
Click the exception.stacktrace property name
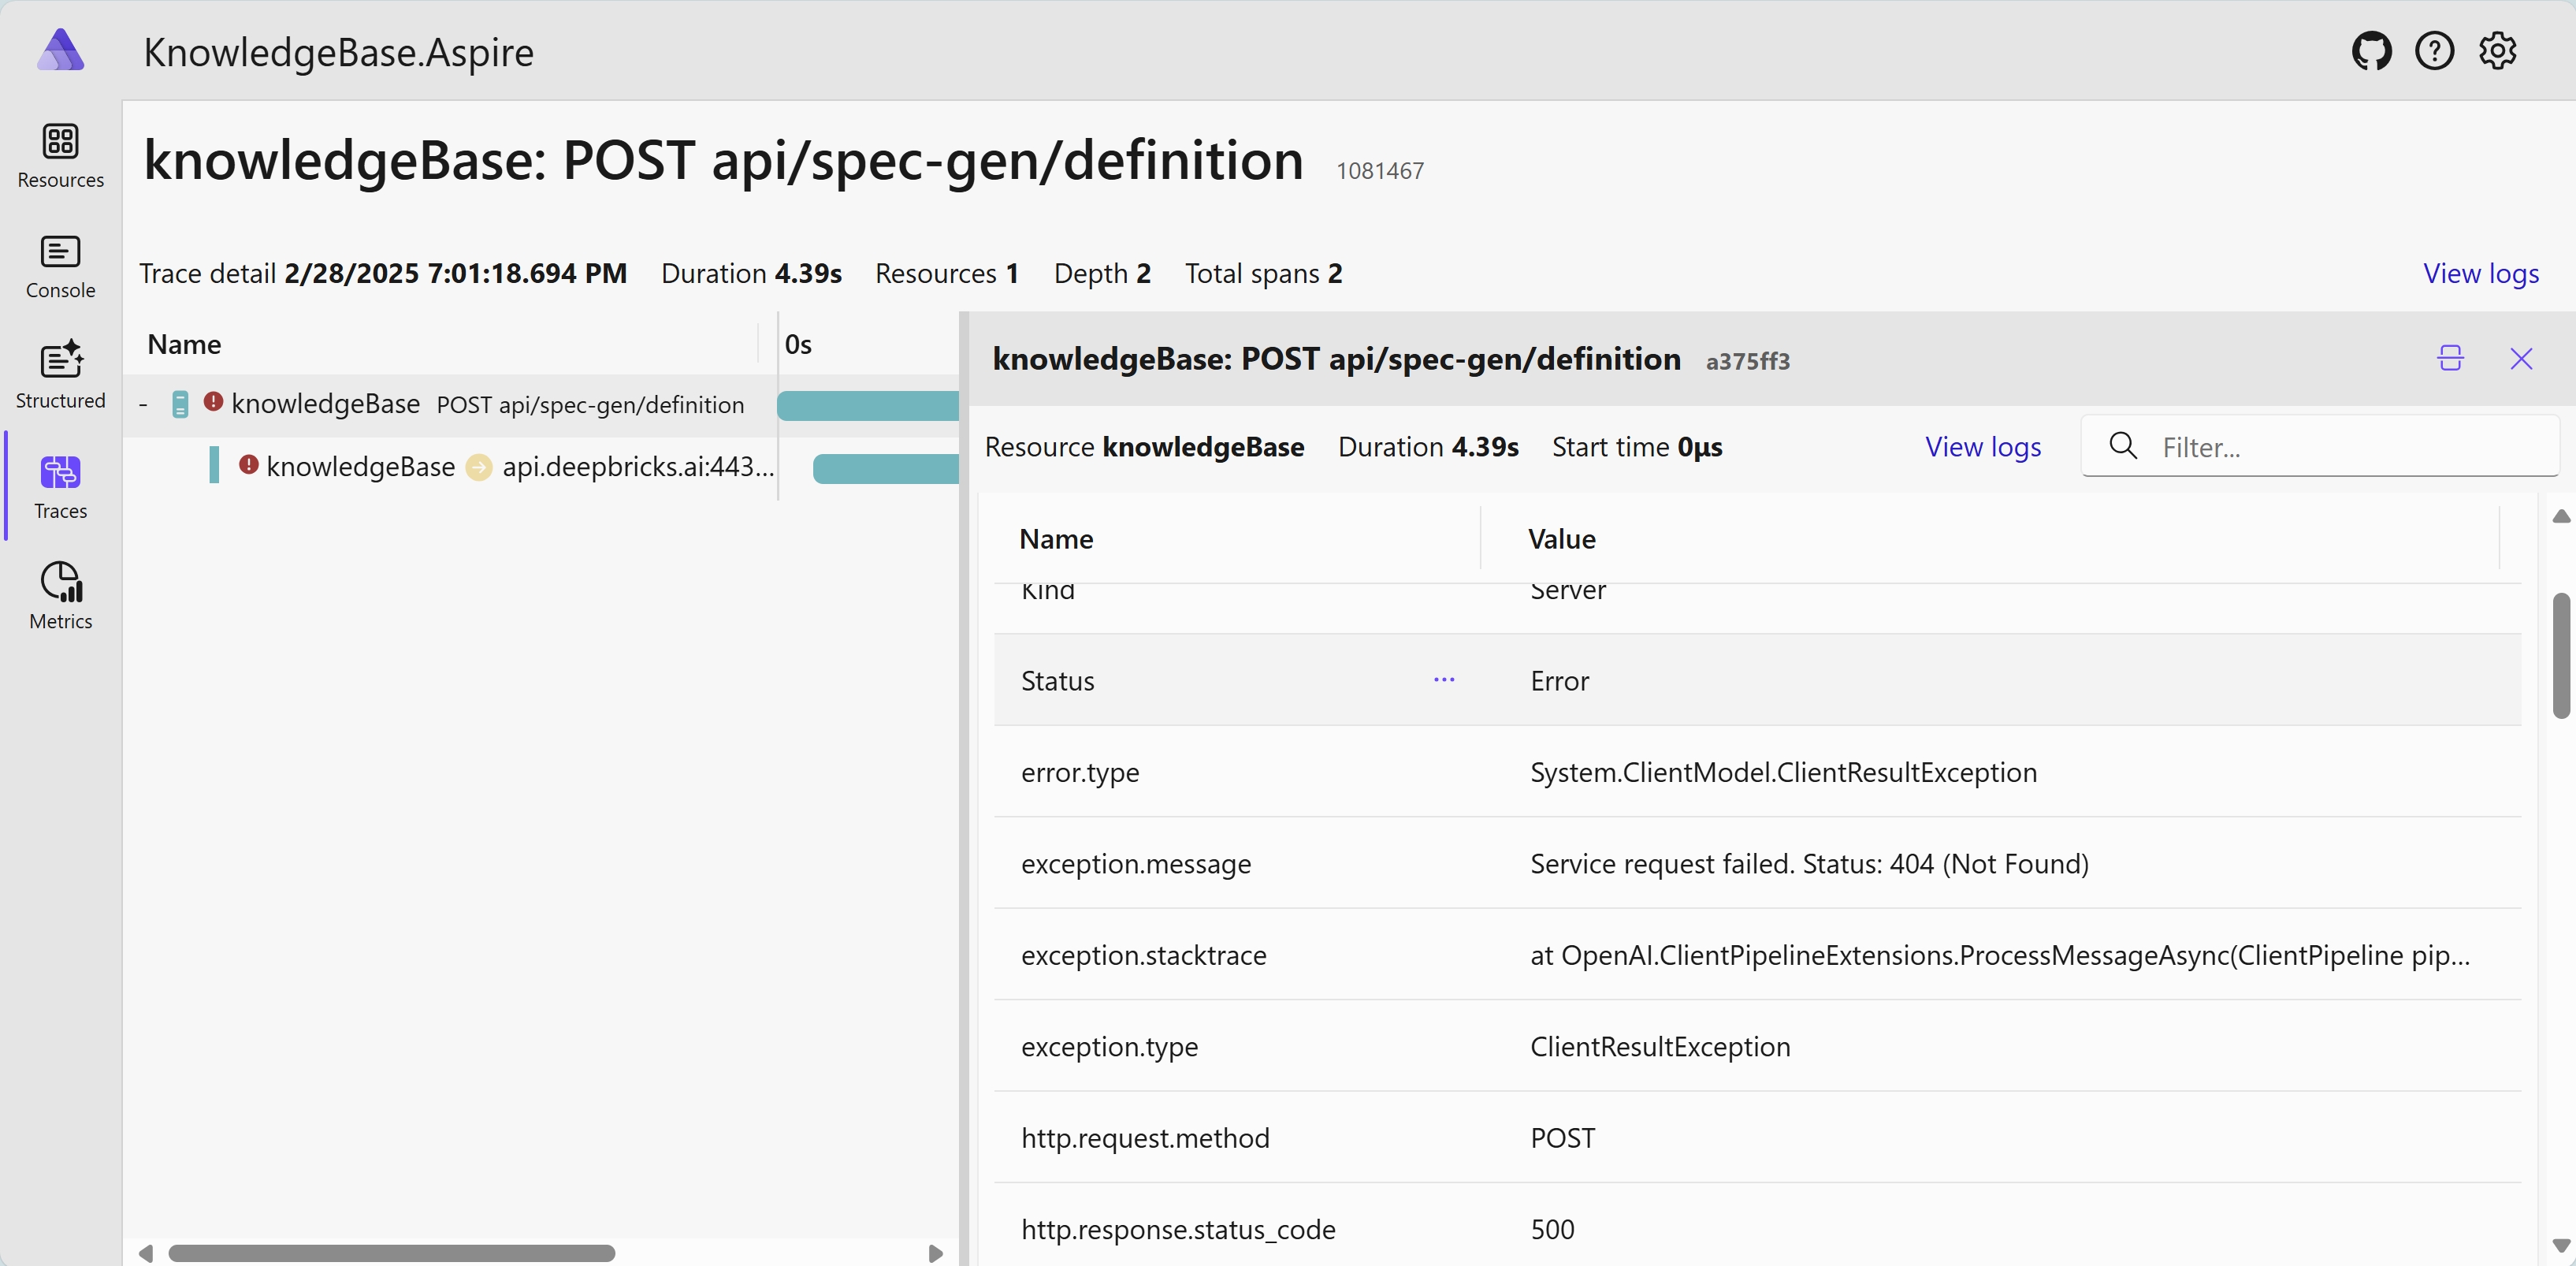coord(1143,955)
